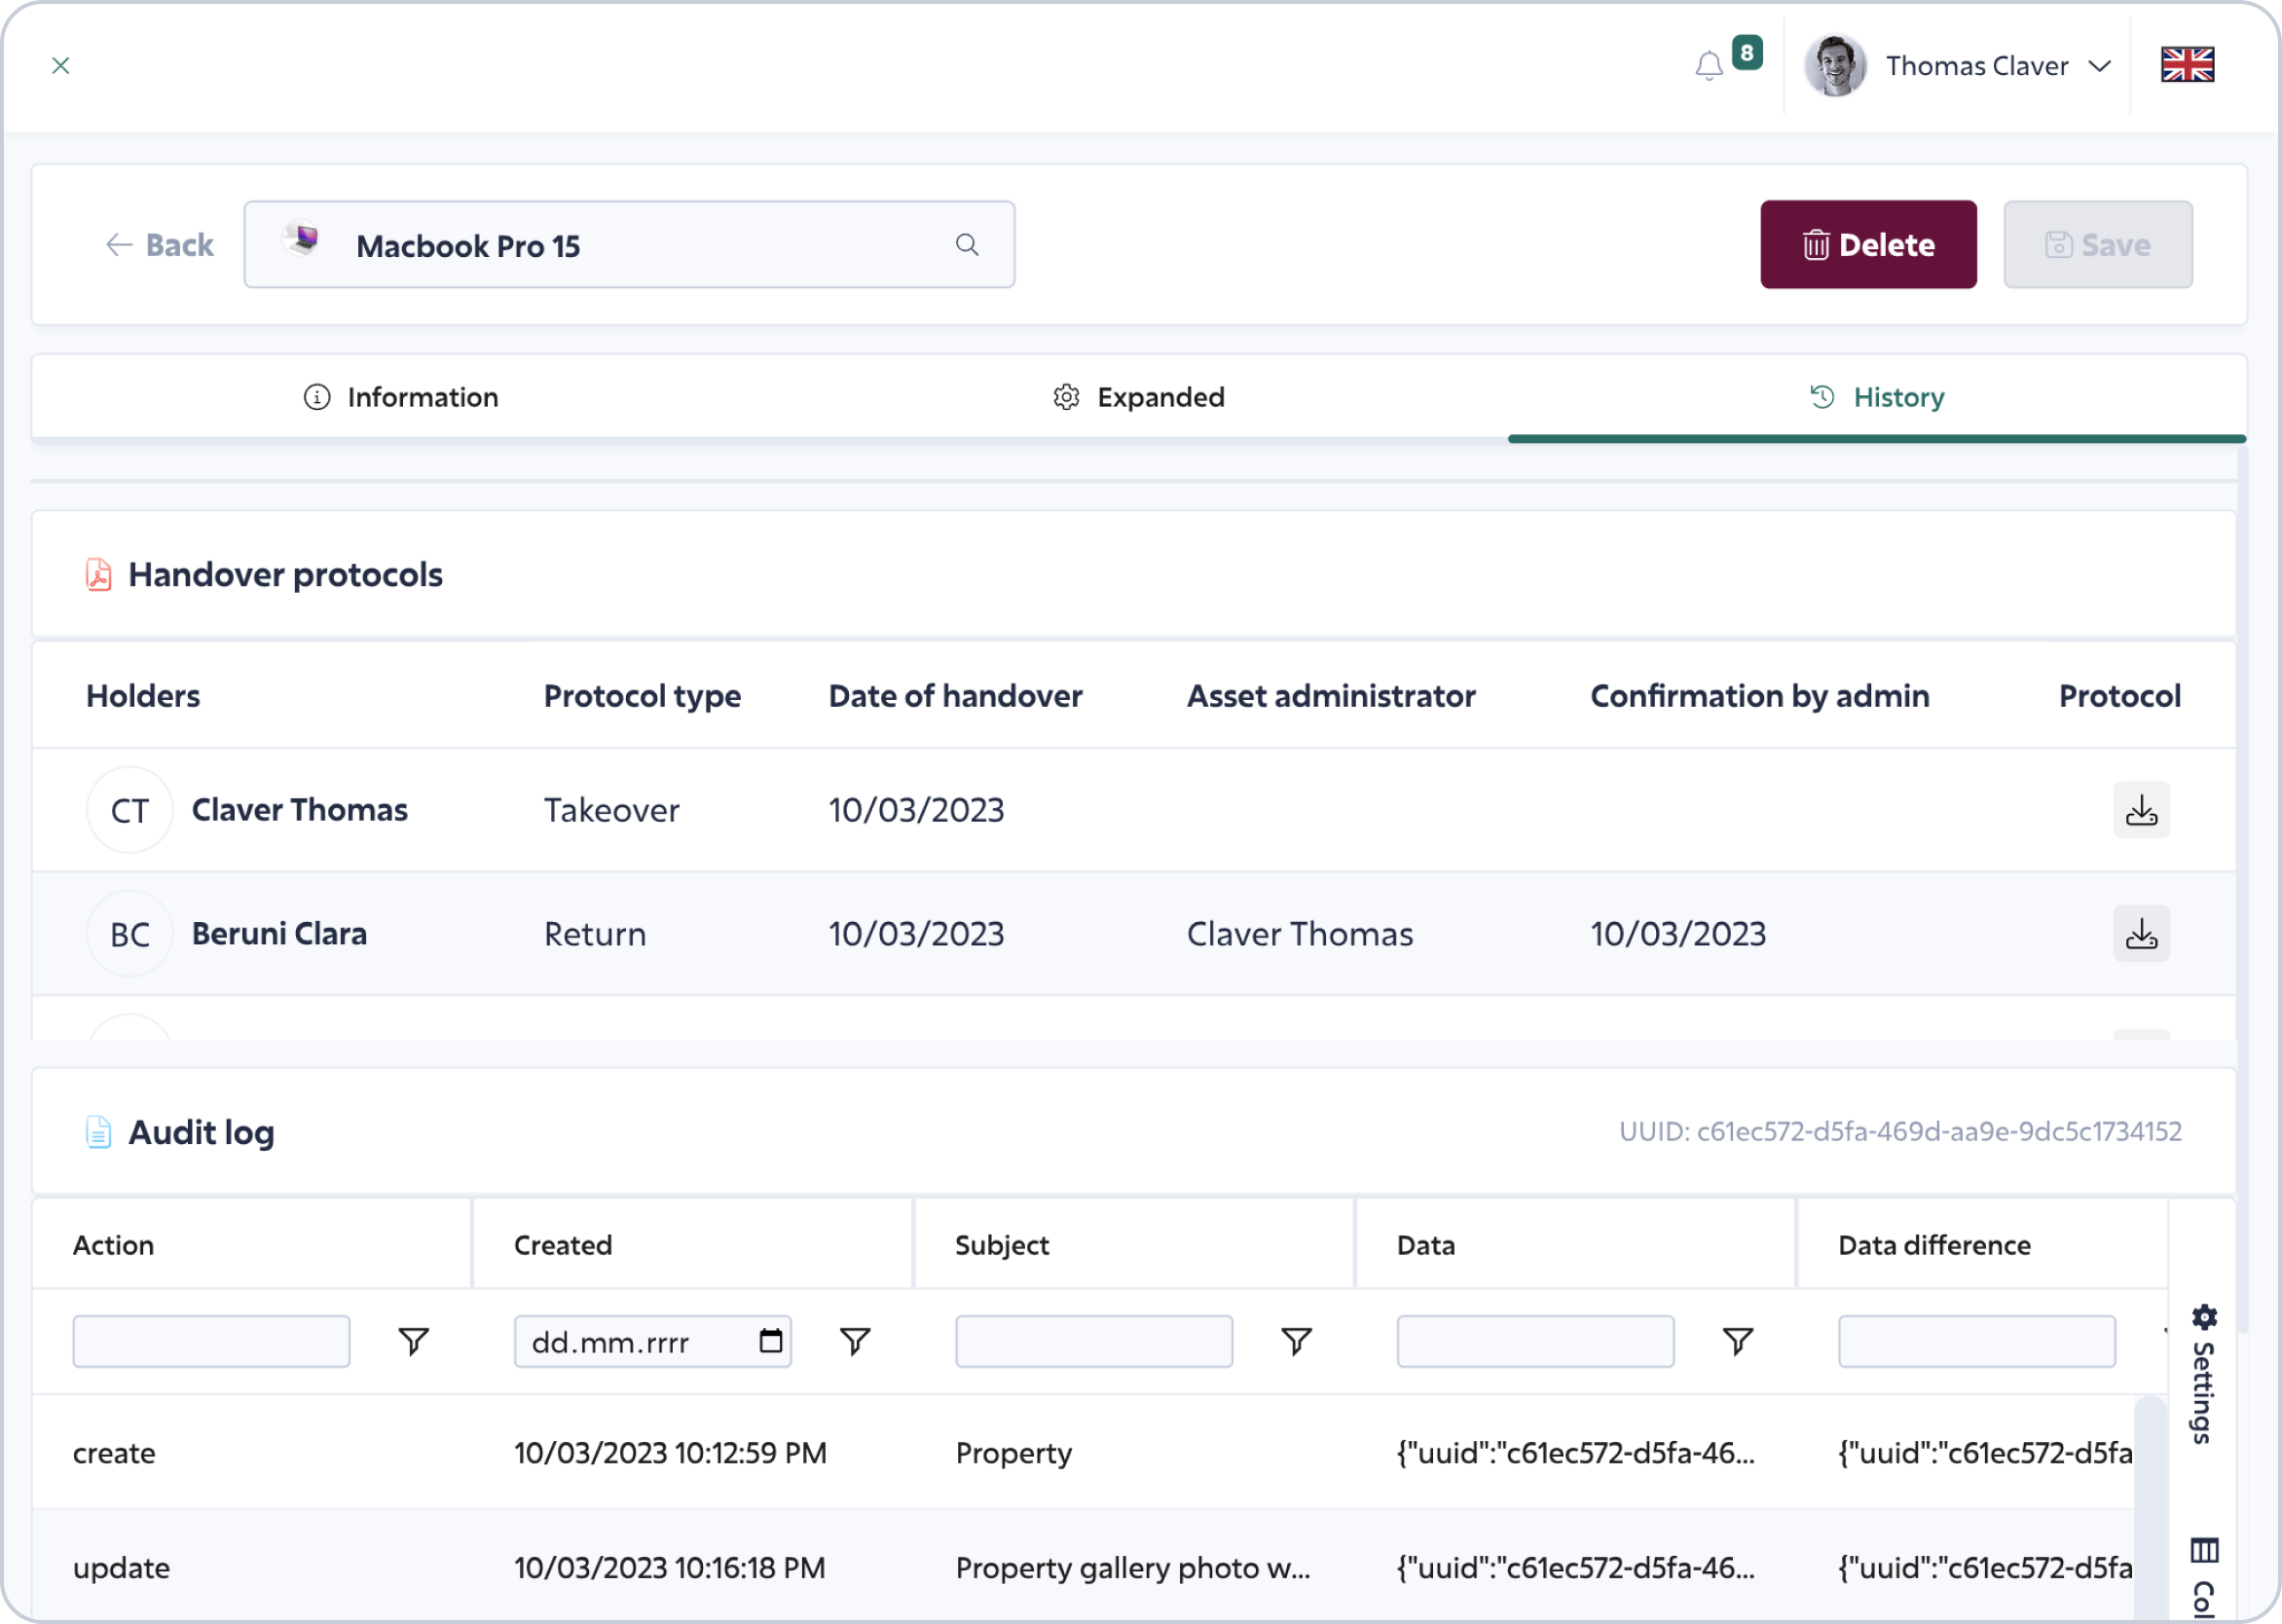Viewport: 2282px width, 1624px height.
Task: Click the Date of handover column header
Action: click(955, 695)
